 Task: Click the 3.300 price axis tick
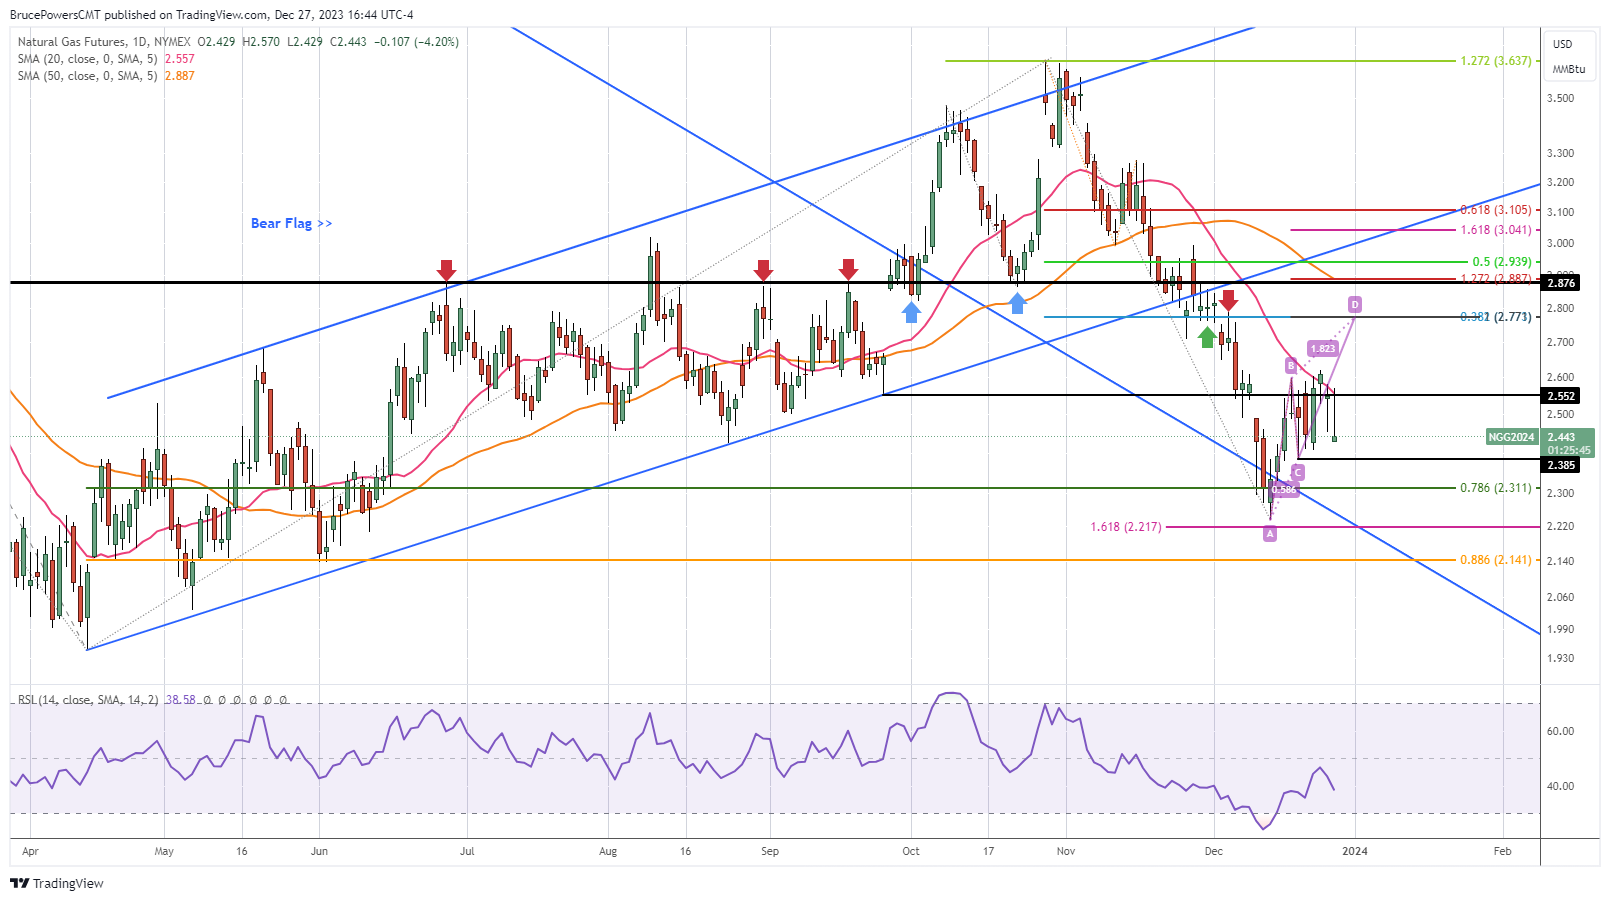tap(1560, 153)
